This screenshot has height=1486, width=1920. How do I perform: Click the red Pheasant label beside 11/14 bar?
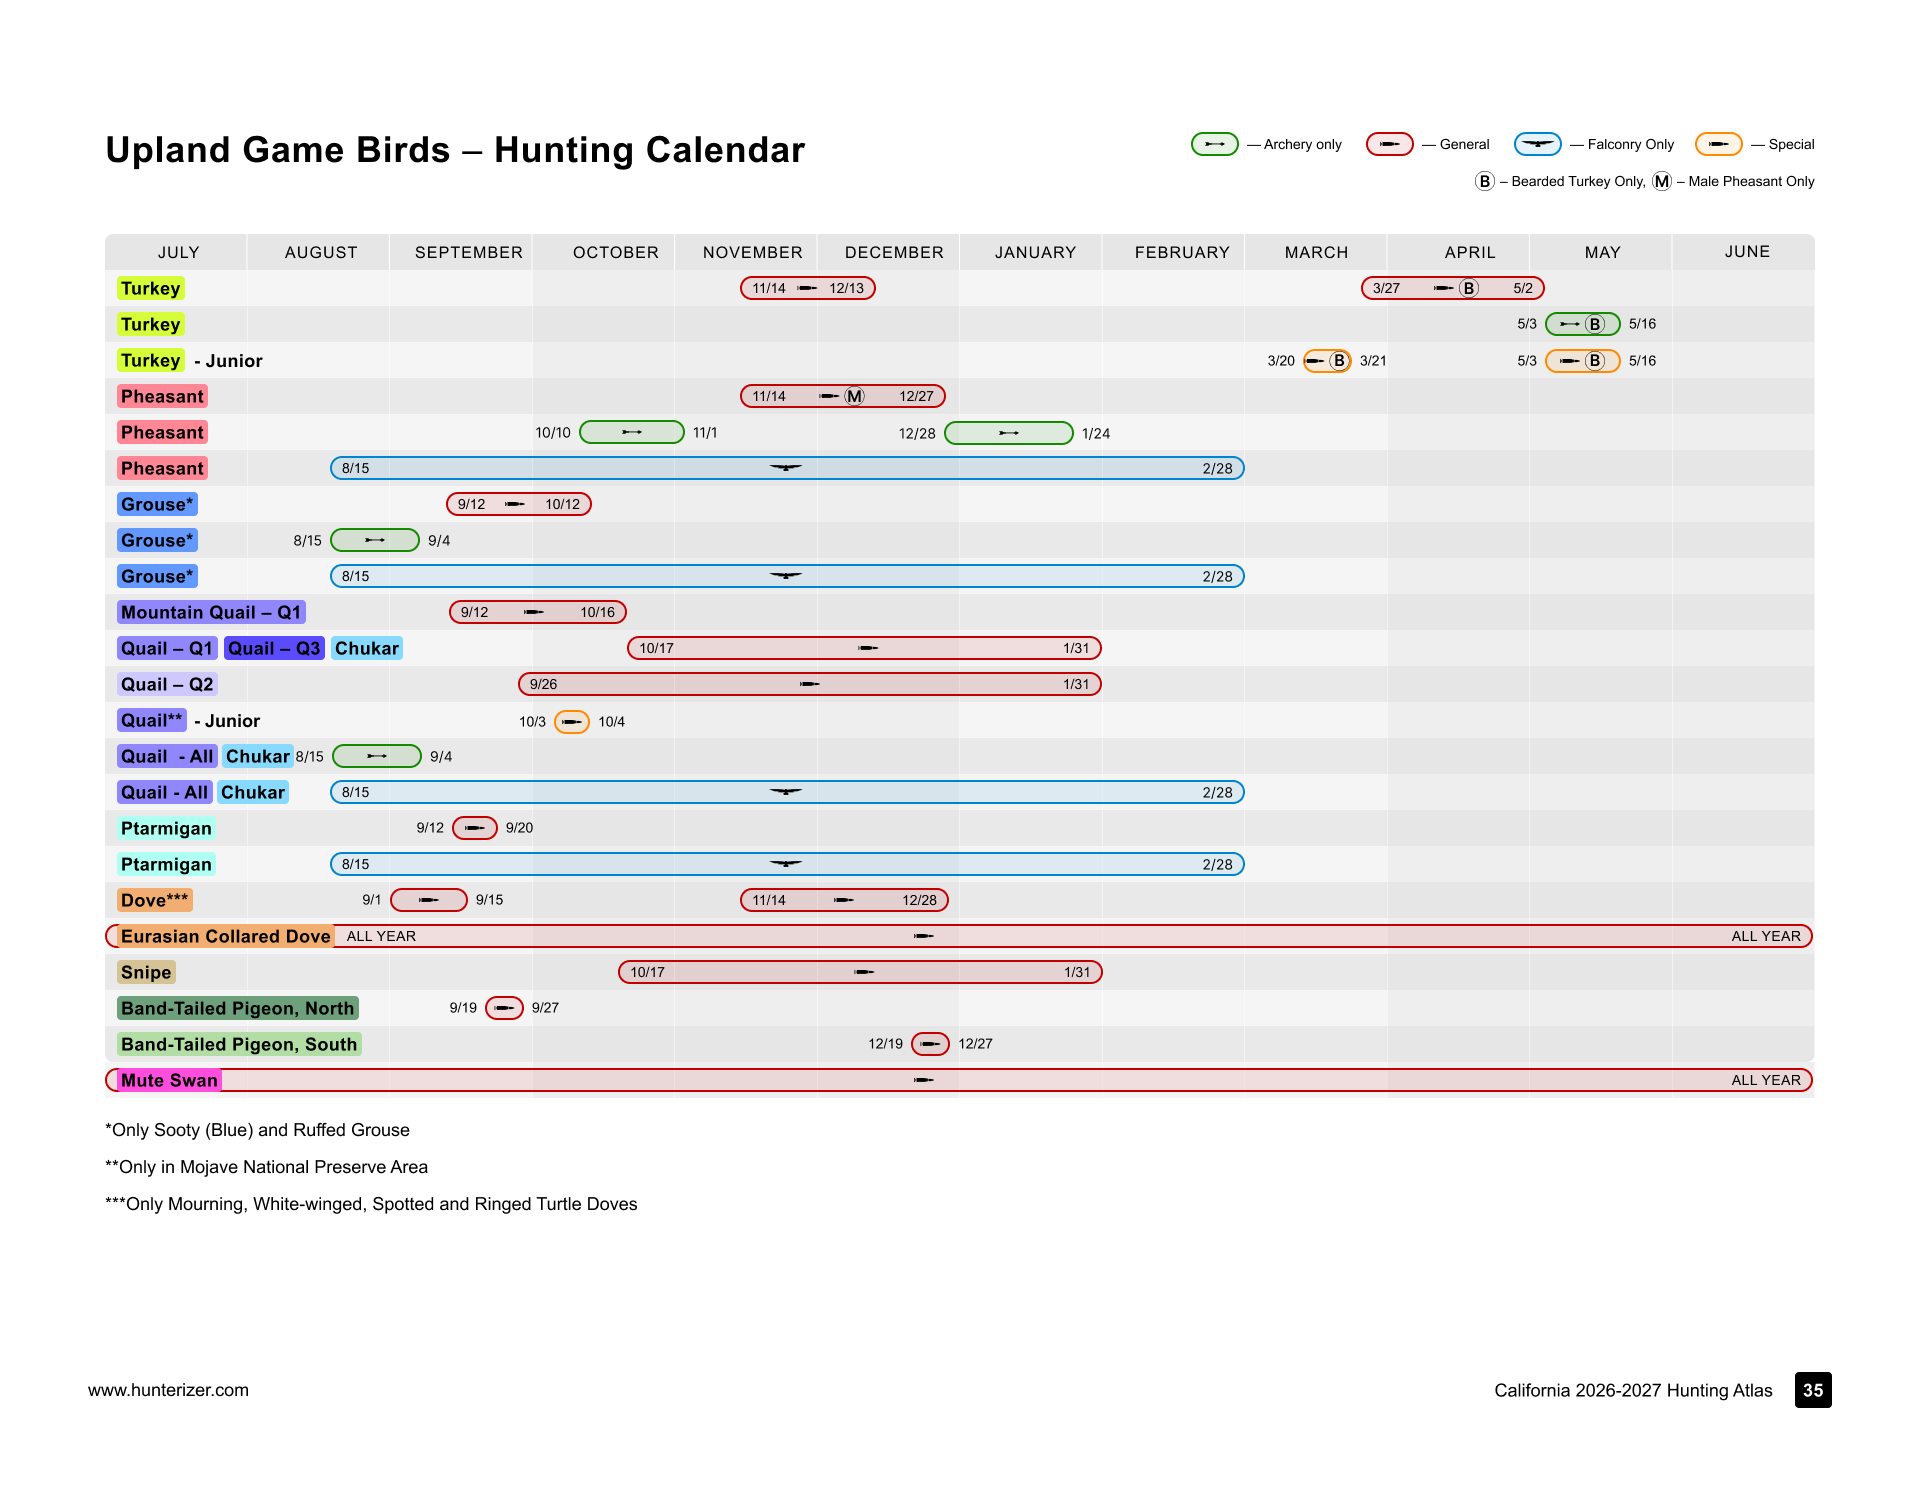pos(162,396)
